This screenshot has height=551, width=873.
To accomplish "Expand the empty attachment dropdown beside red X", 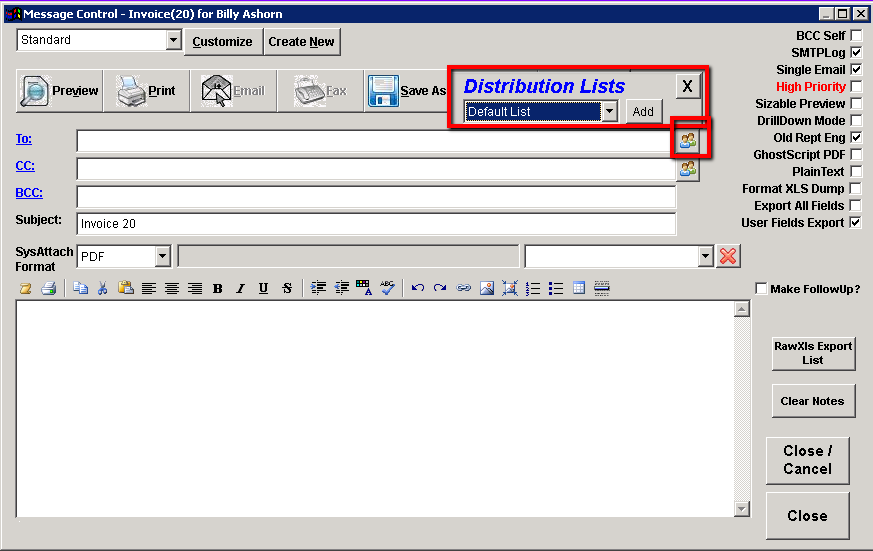I will tap(706, 257).
